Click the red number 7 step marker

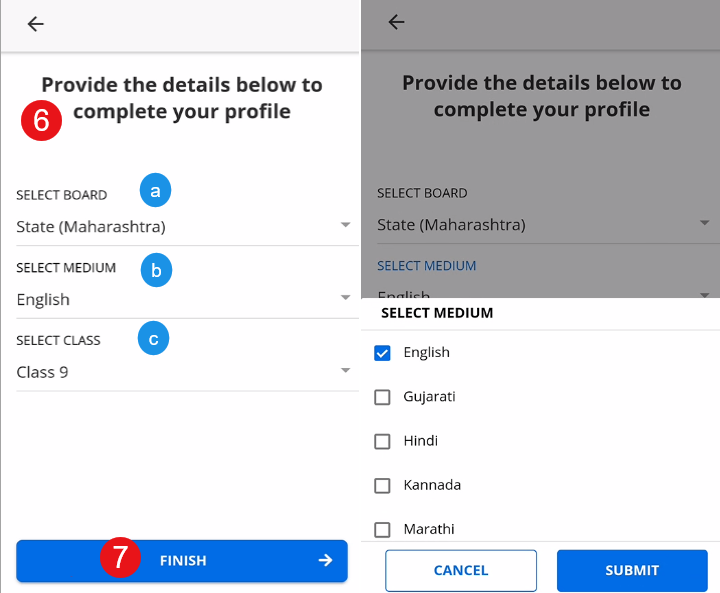[120, 558]
